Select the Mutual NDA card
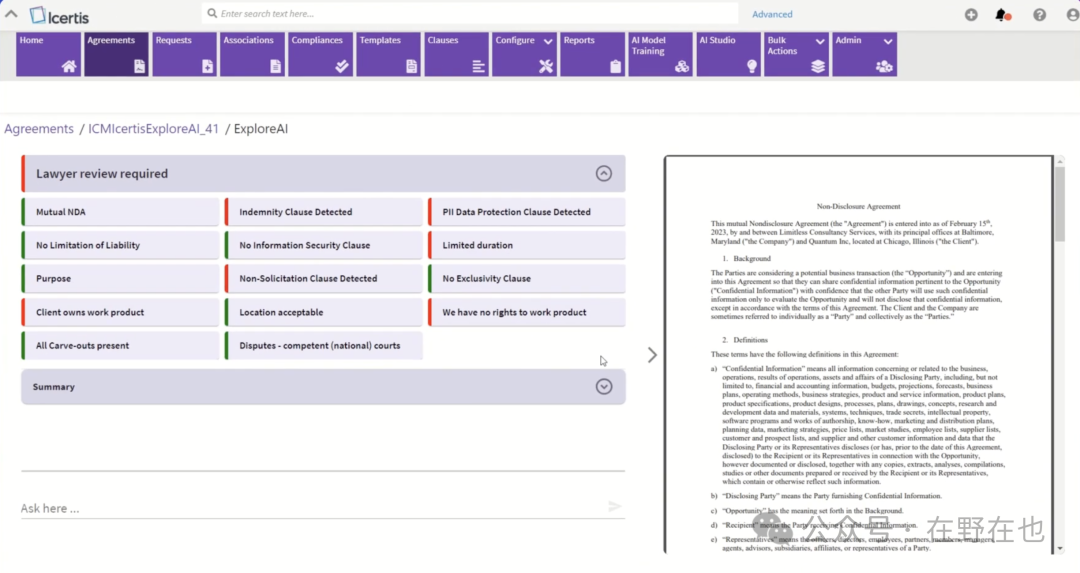 click(x=121, y=212)
